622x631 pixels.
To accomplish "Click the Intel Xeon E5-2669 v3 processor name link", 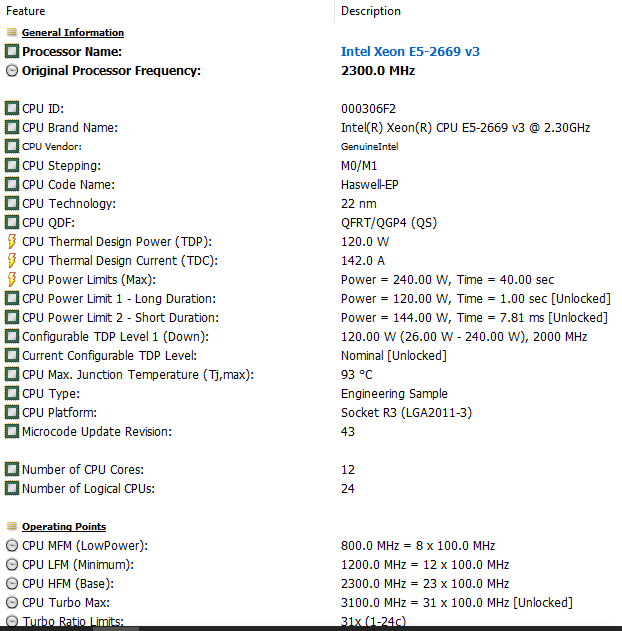I will click(x=410, y=52).
